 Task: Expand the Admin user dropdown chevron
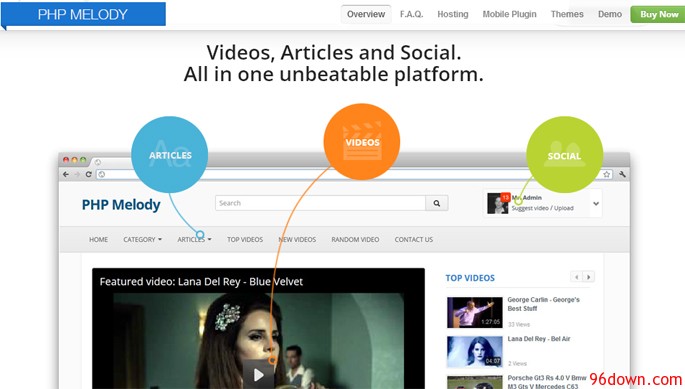coord(596,204)
